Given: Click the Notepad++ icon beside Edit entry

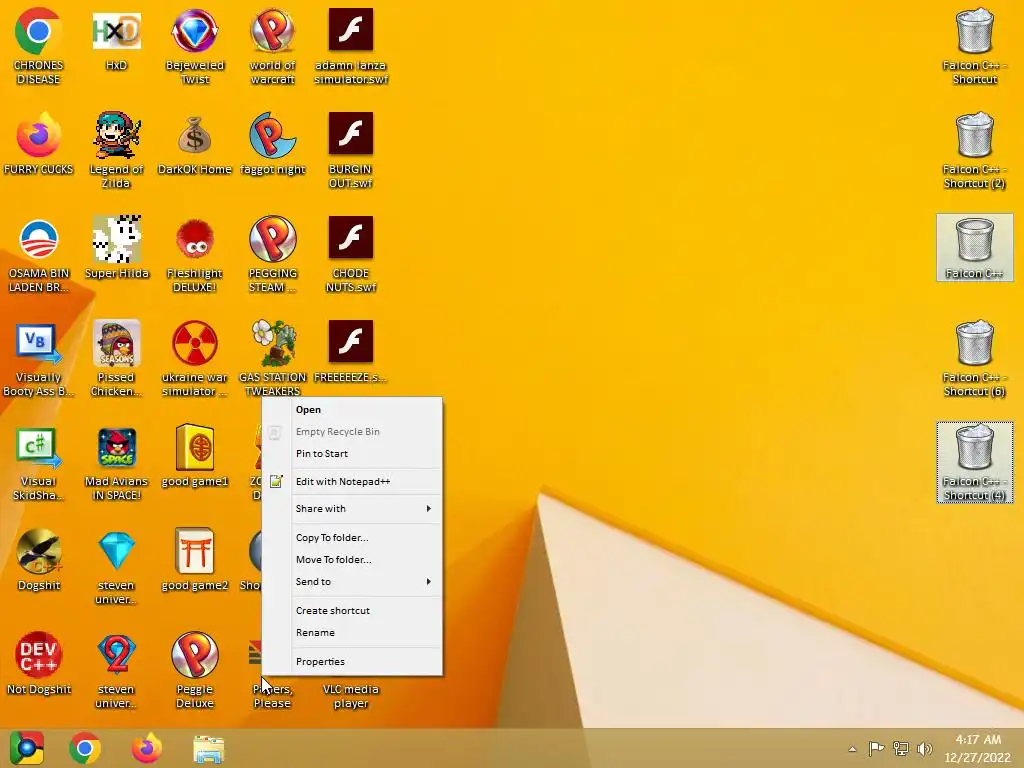Looking at the screenshot, I should 276,481.
